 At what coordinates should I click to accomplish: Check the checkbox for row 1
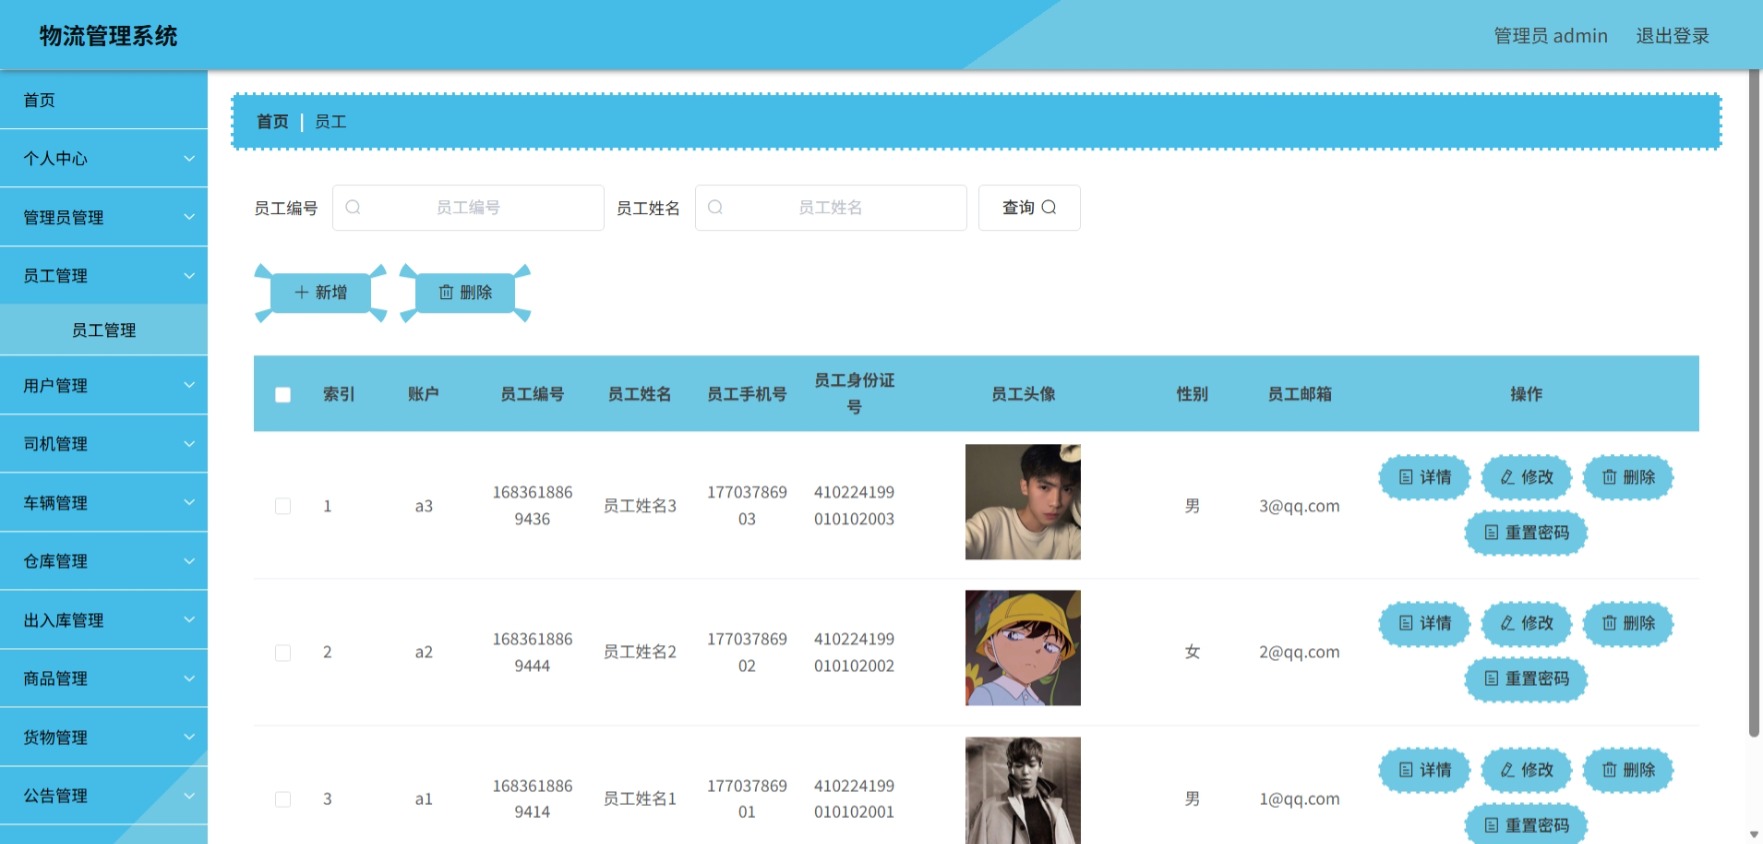pyautogui.click(x=283, y=506)
